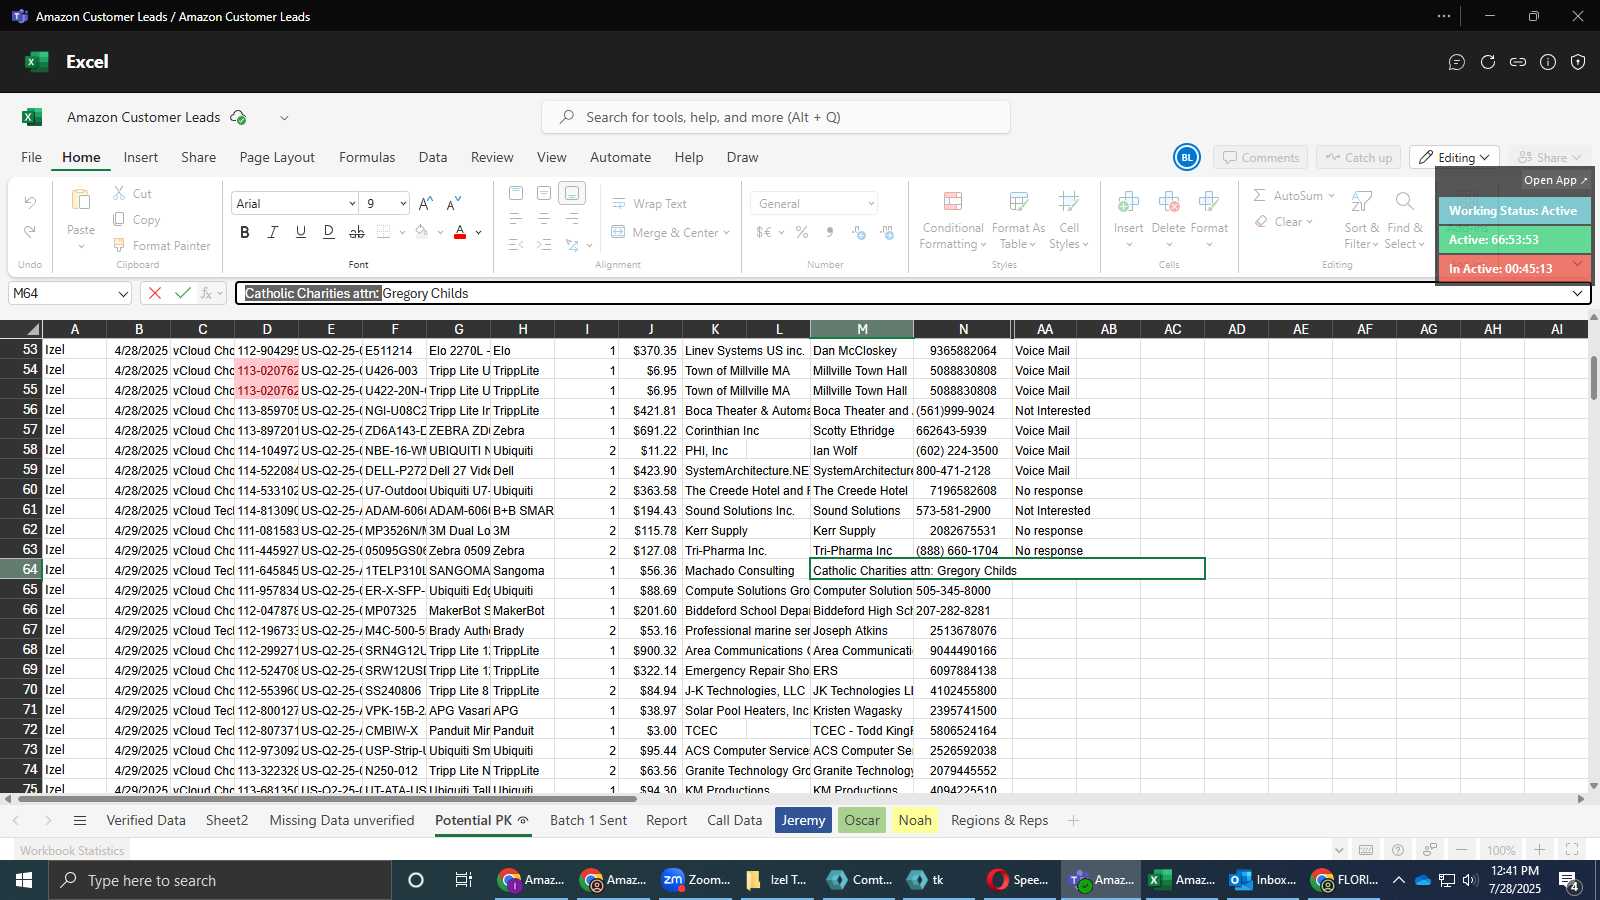Open the Clear eraser menu
1600x900 pixels.
(x=1284, y=222)
